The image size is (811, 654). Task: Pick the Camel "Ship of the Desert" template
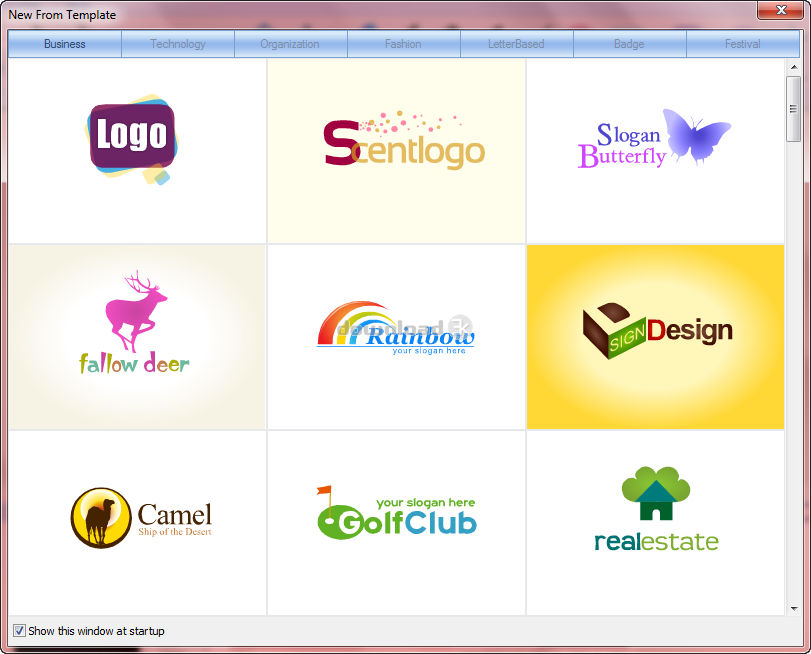(x=136, y=521)
